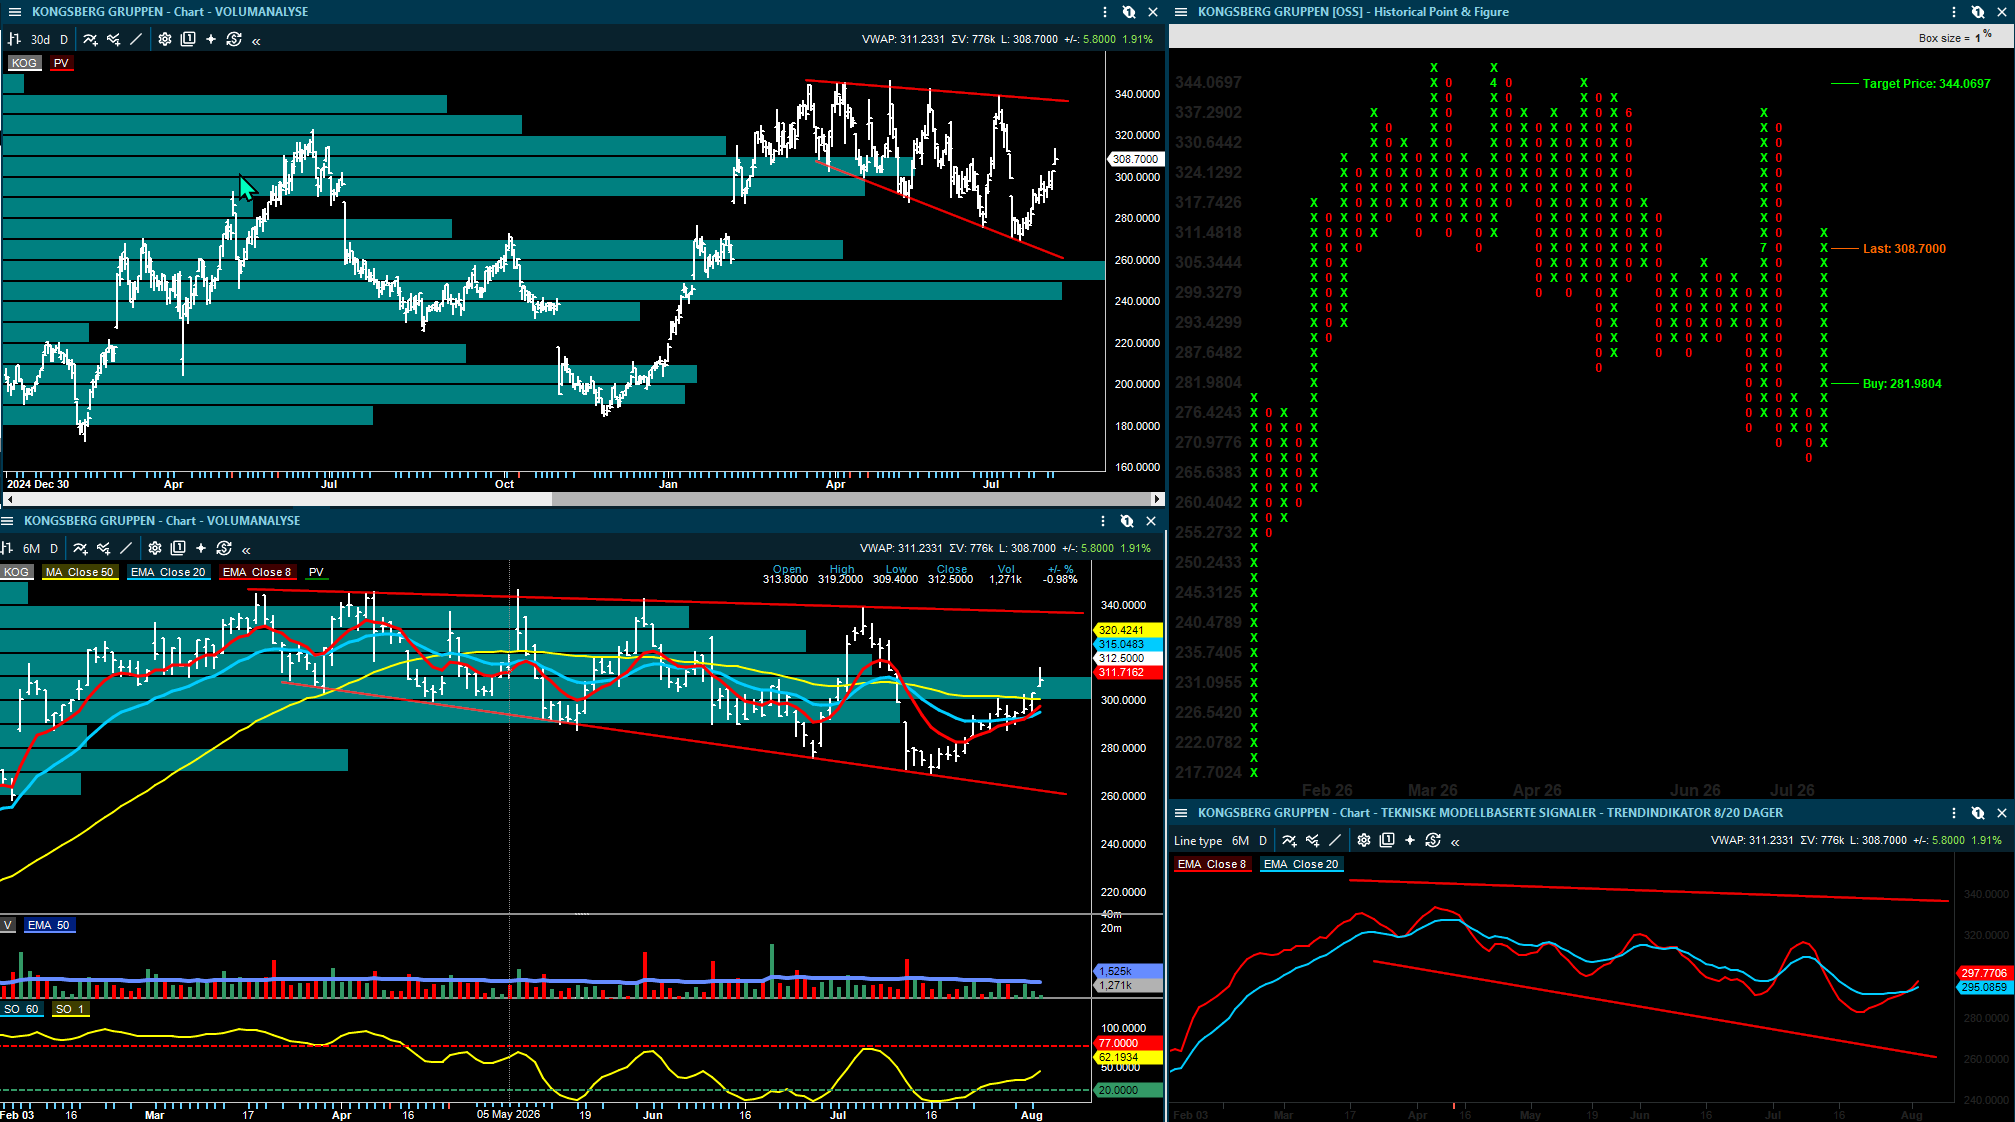Click the Last: 308.7000 label in Point & Figure
This screenshot has height=1122, width=2015.
point(1904,249)
